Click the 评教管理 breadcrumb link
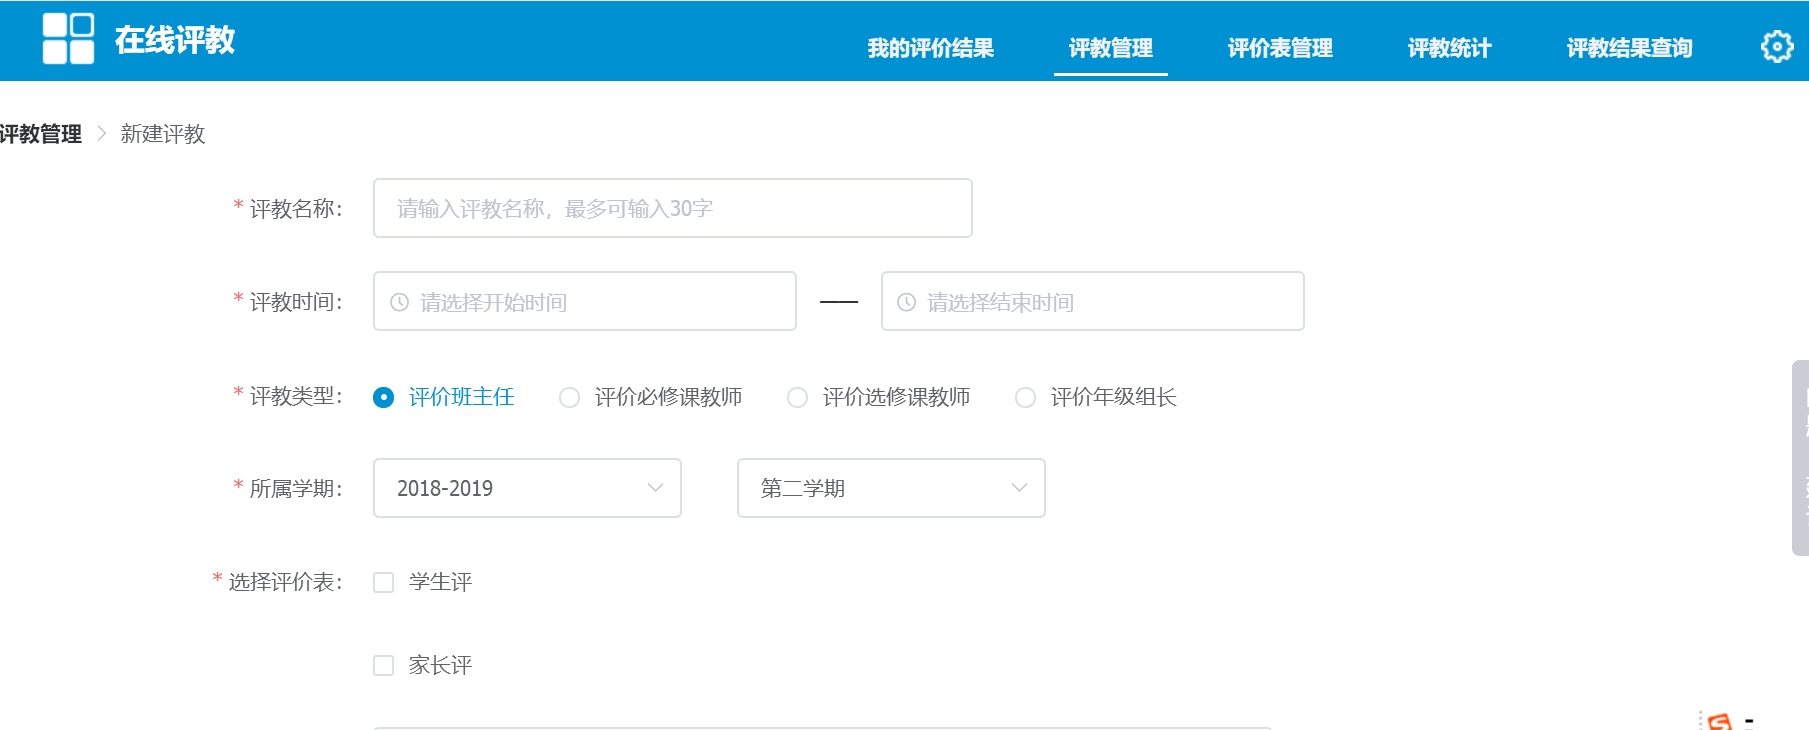This screenshot has height=730, width=1809. [41, 134]
